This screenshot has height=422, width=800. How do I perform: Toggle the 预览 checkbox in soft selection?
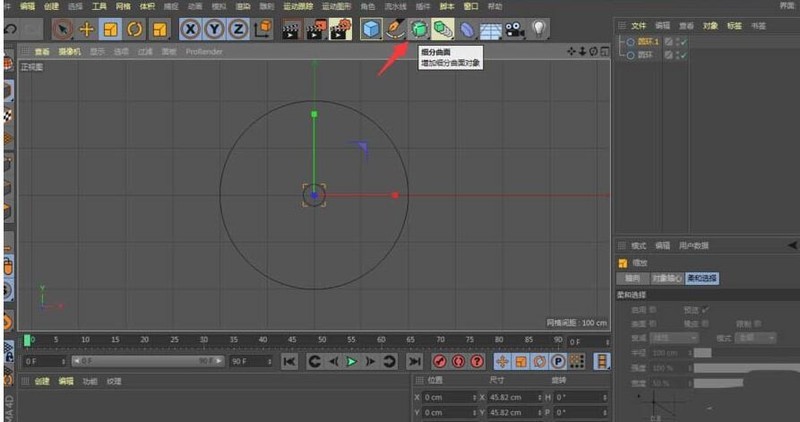click(705, 310)
